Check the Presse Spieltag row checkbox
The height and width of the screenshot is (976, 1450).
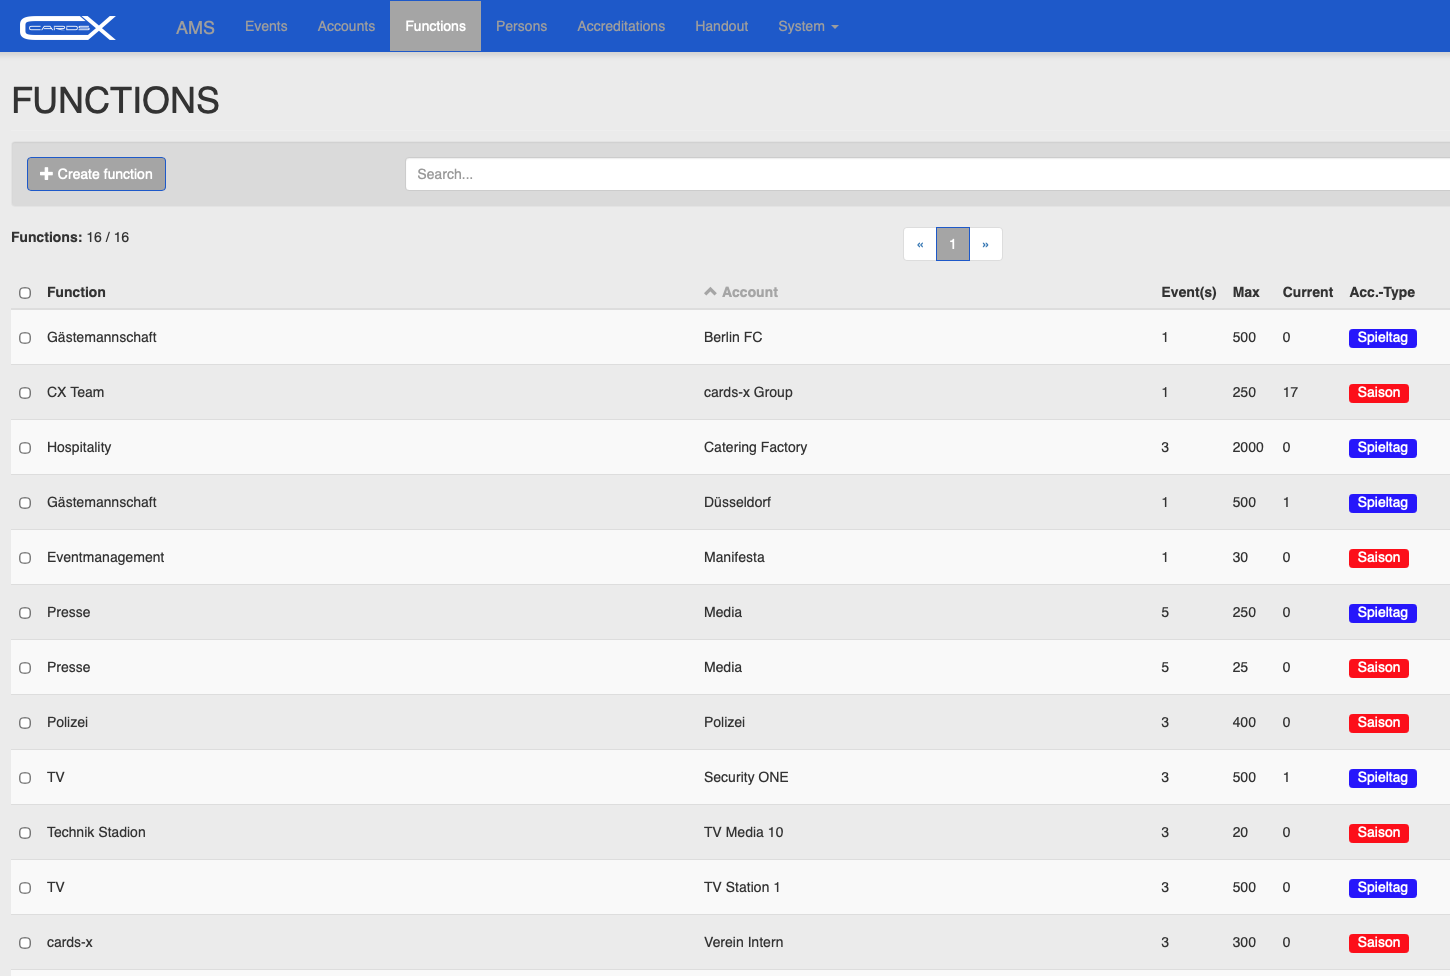click(25, 613)
